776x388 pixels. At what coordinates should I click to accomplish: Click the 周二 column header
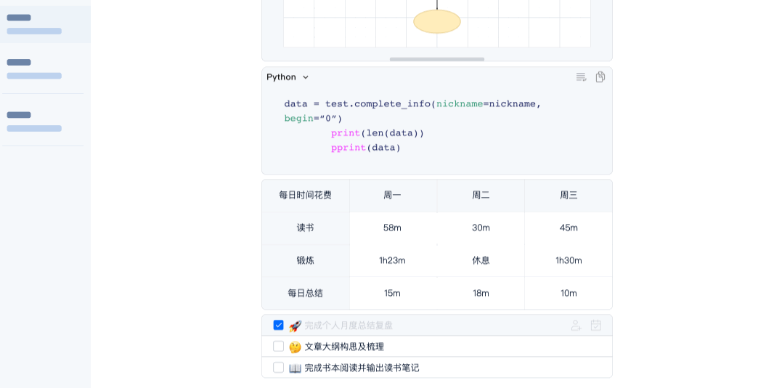(481, 195)
